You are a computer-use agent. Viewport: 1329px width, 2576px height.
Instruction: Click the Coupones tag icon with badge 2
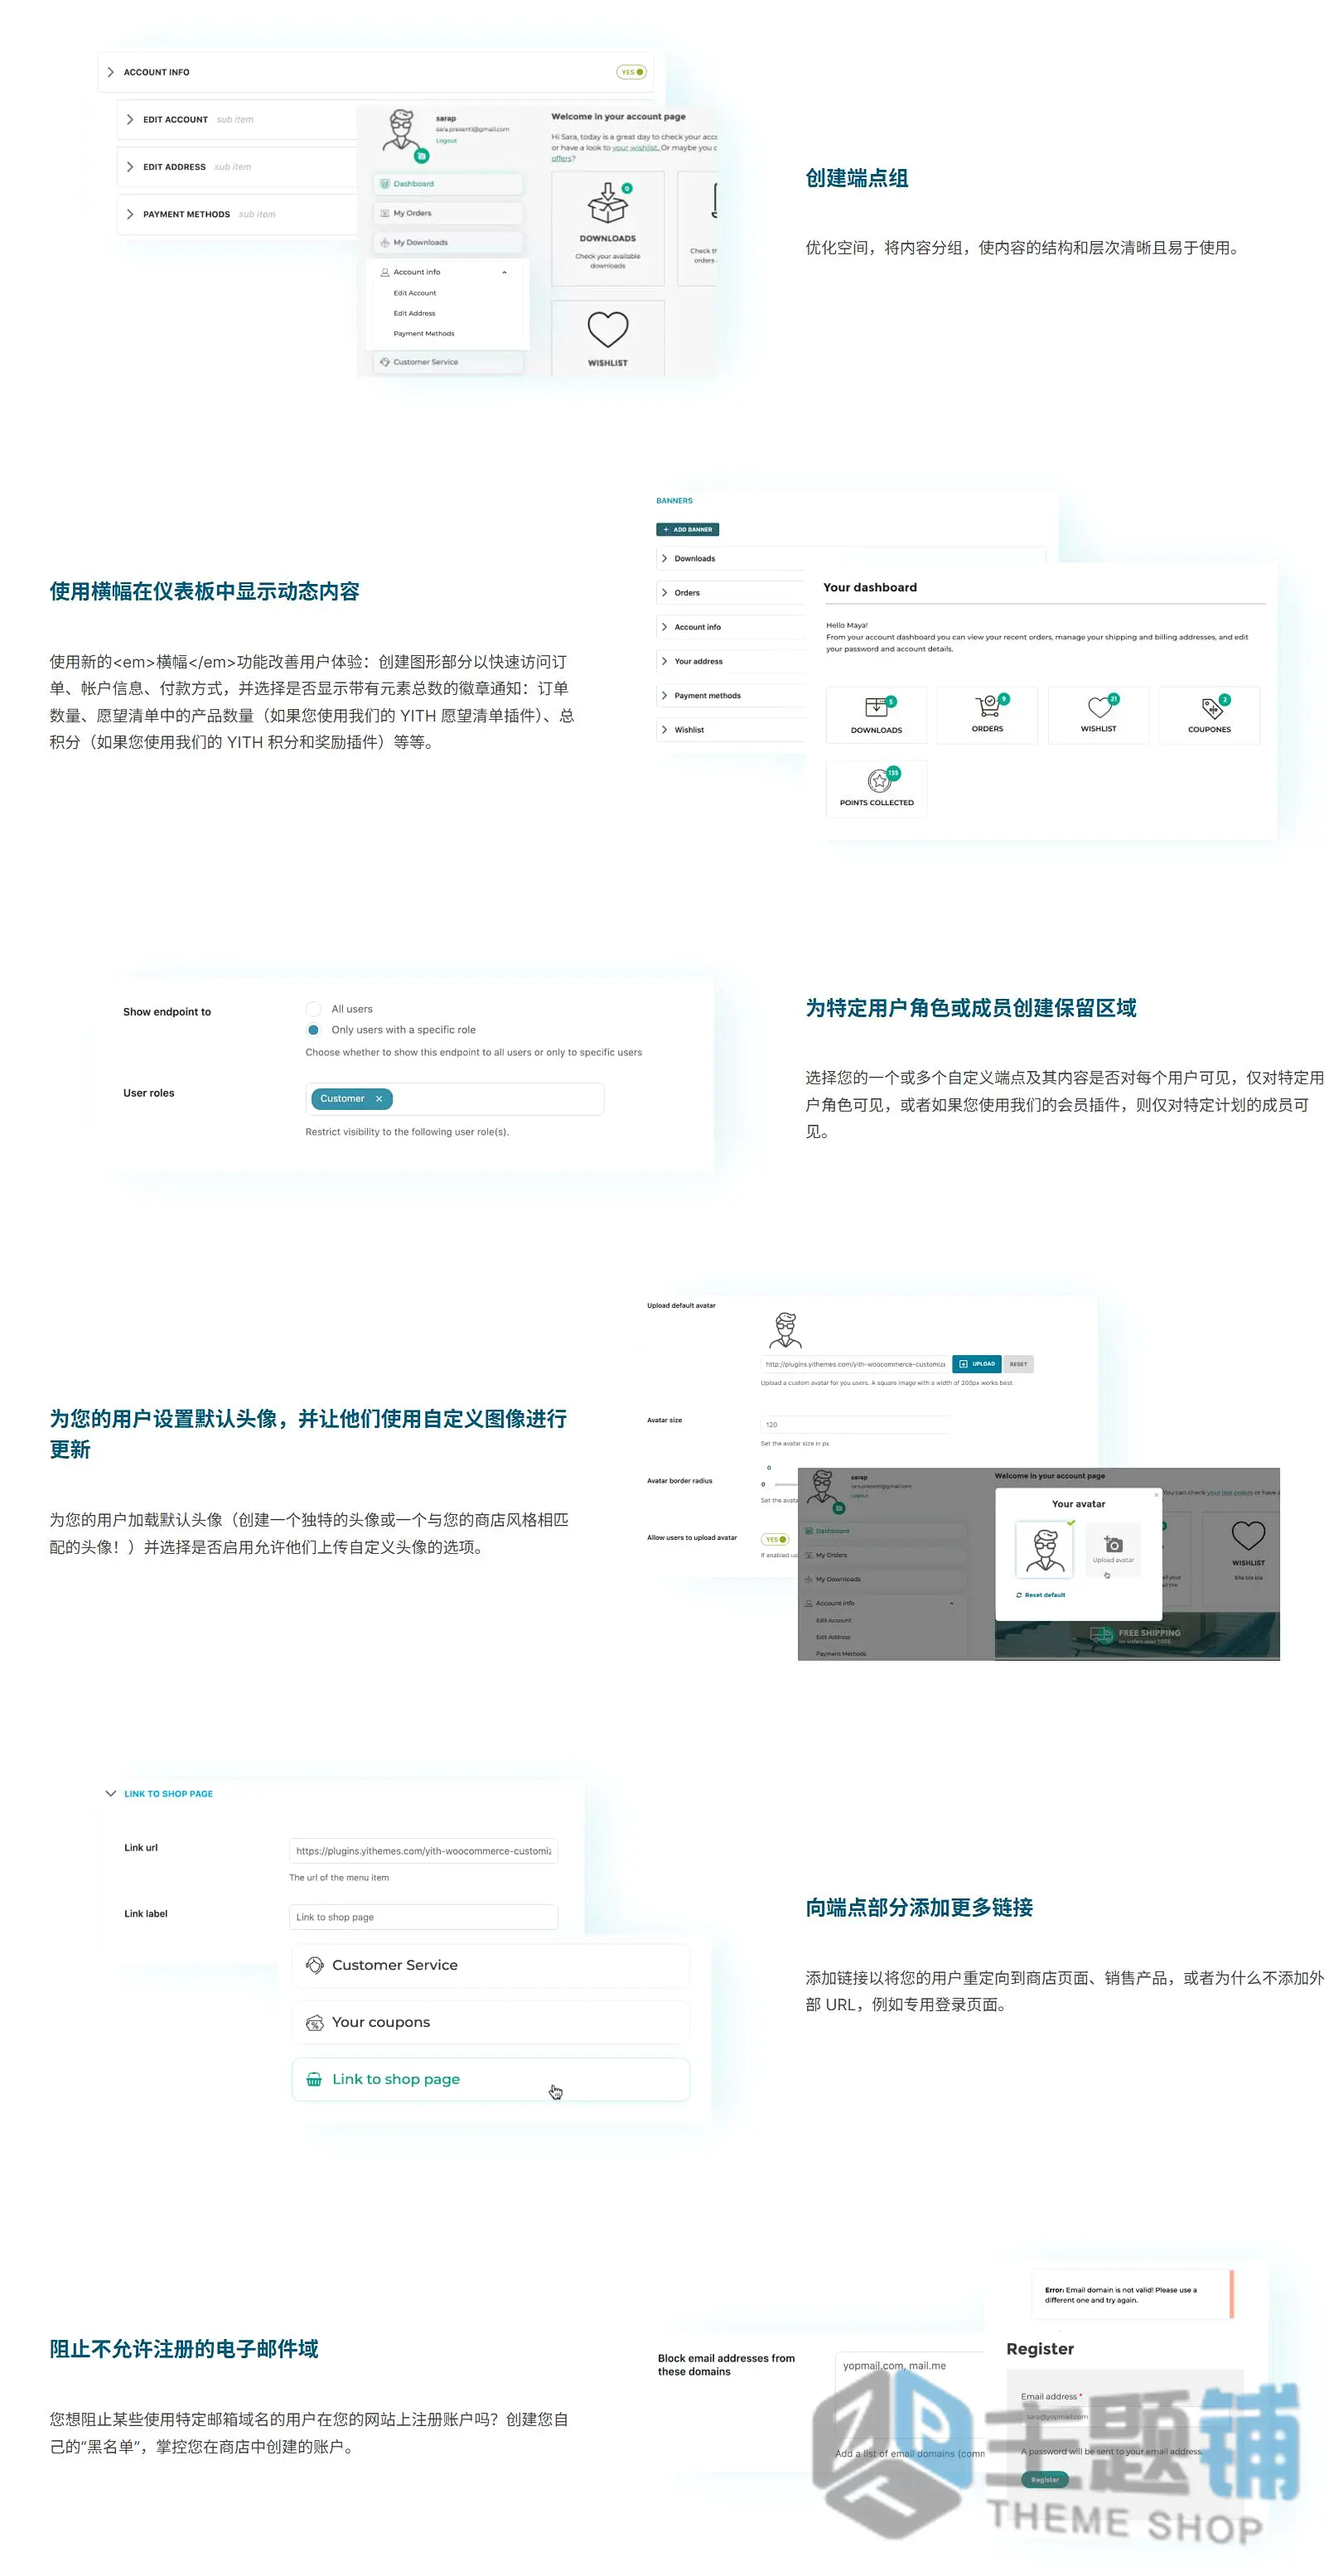(1211, 708)
